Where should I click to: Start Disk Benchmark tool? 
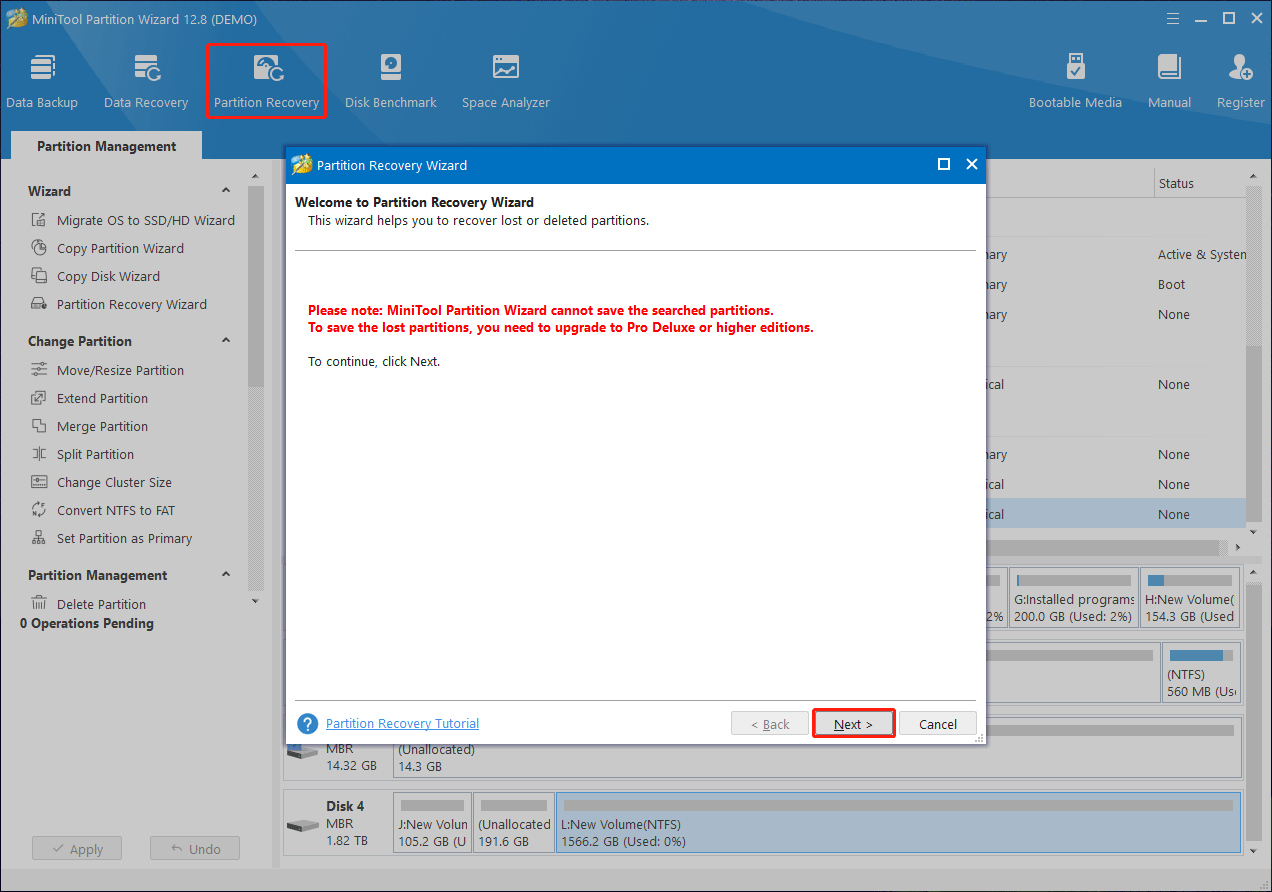390,81
